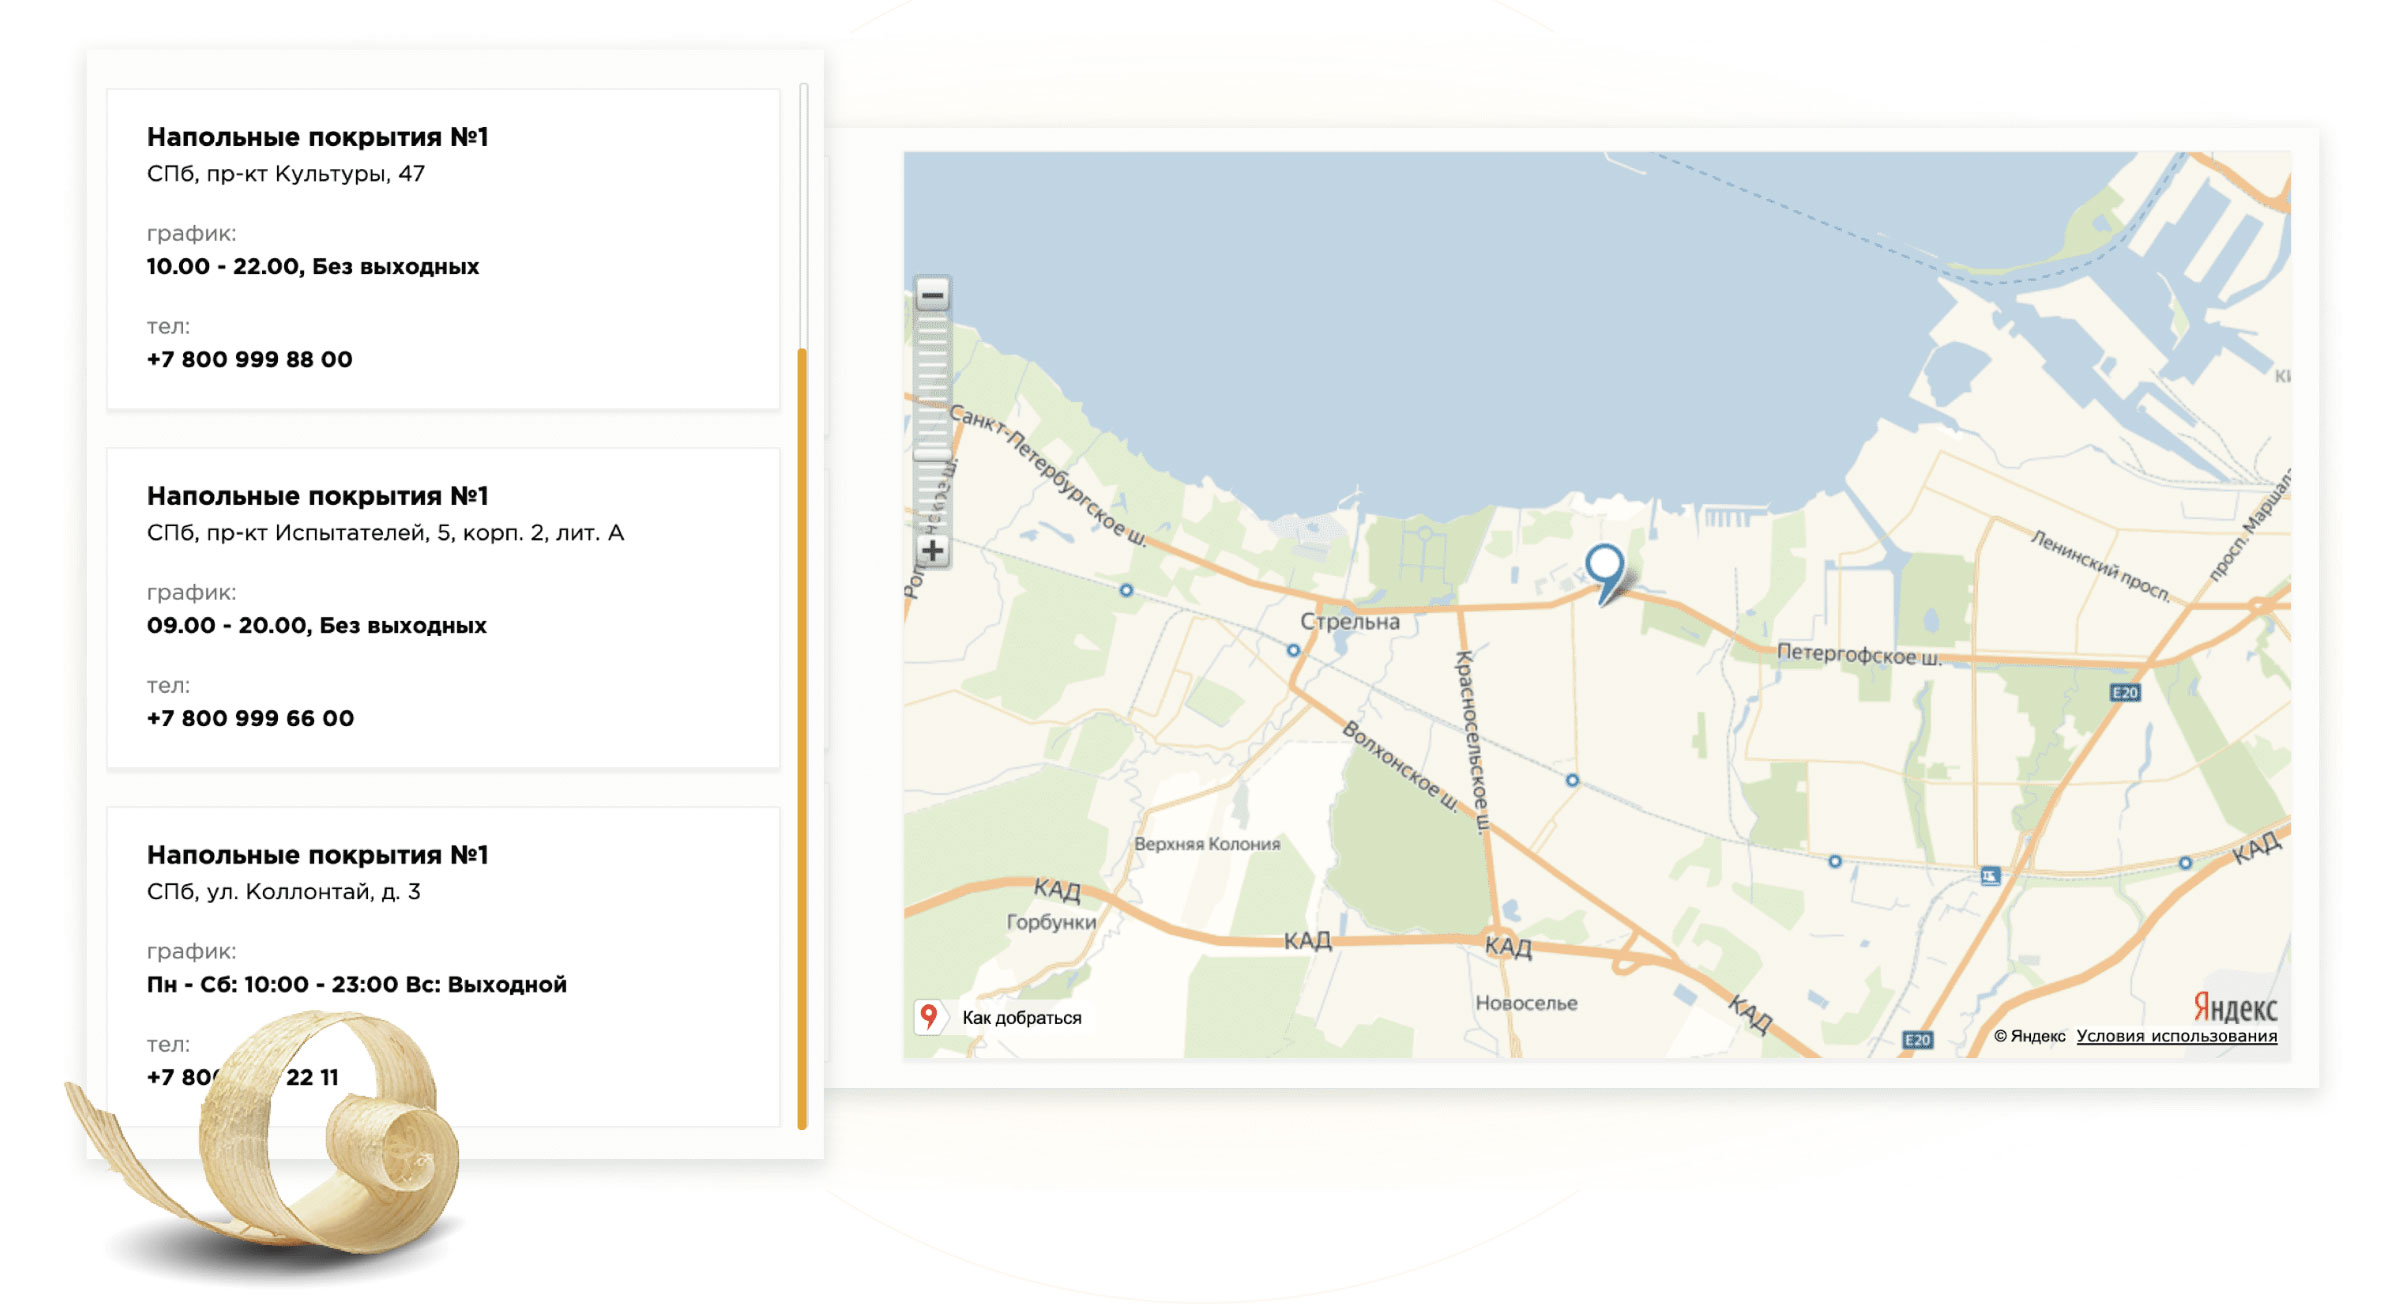Click the Стрельна label on the map
Image resolution: width=2400 pixels, height=1316 pixels.
pyautogui.click(x=1350, y=621)
